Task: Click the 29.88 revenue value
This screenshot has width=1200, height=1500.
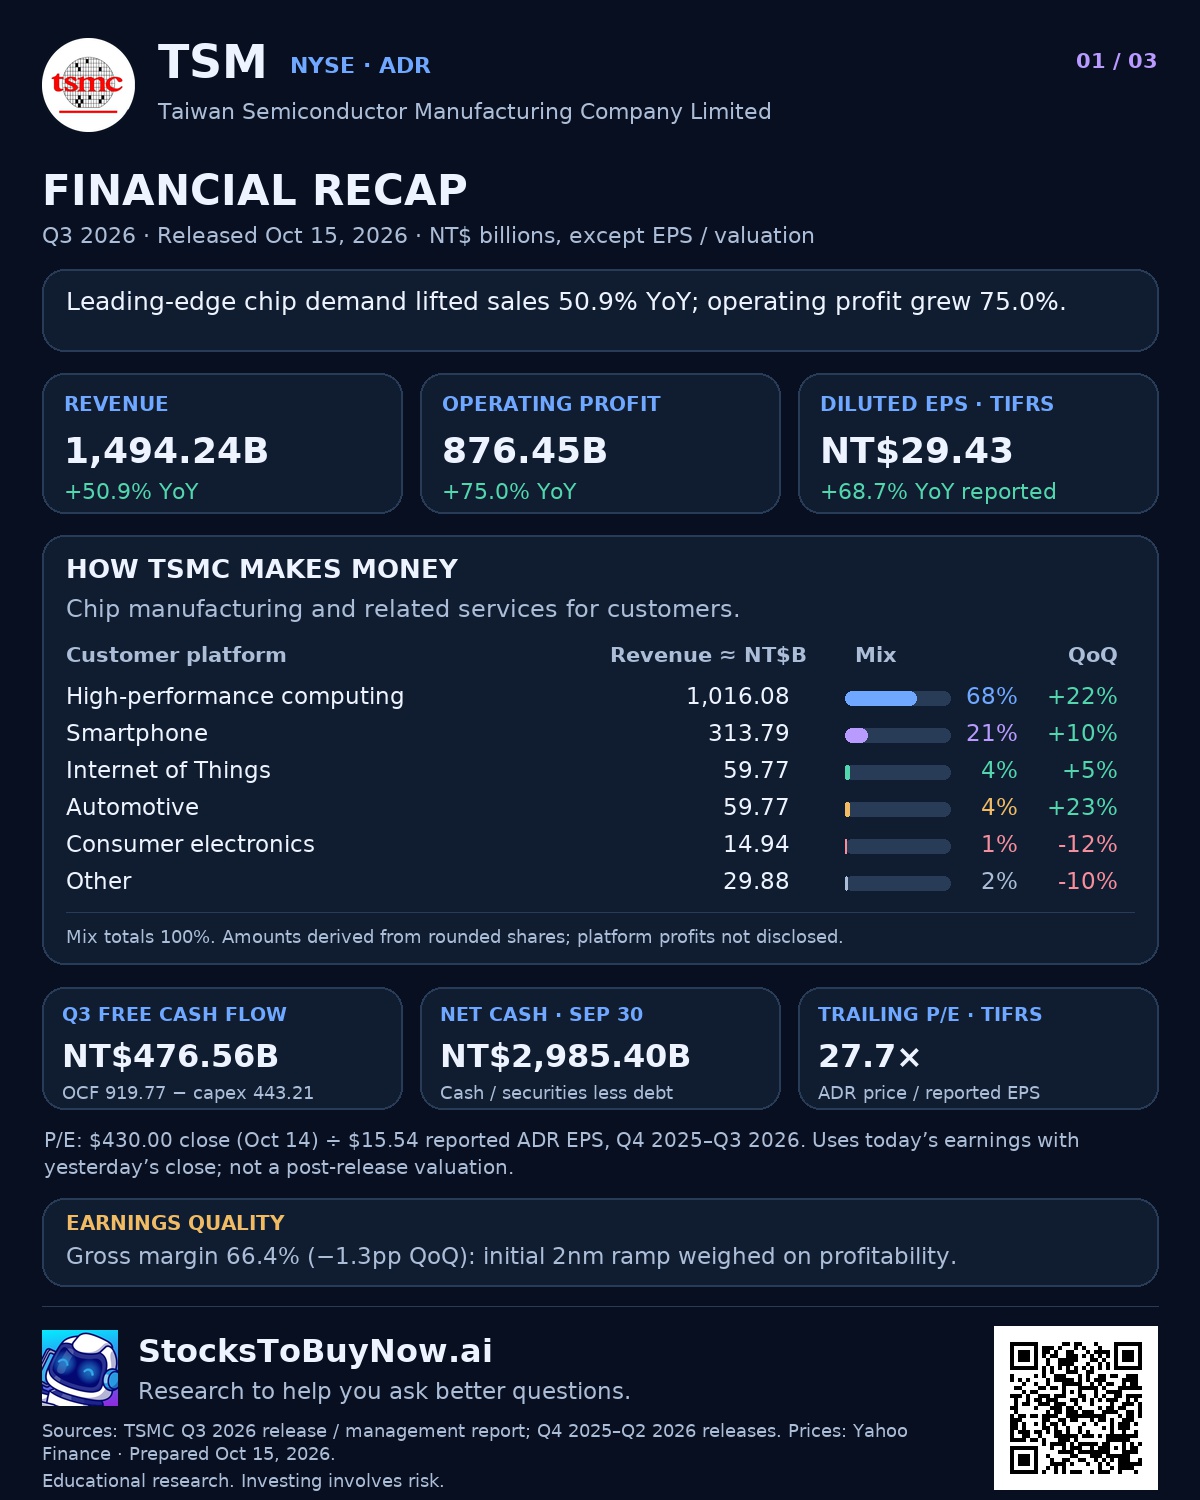Action: 756,881
